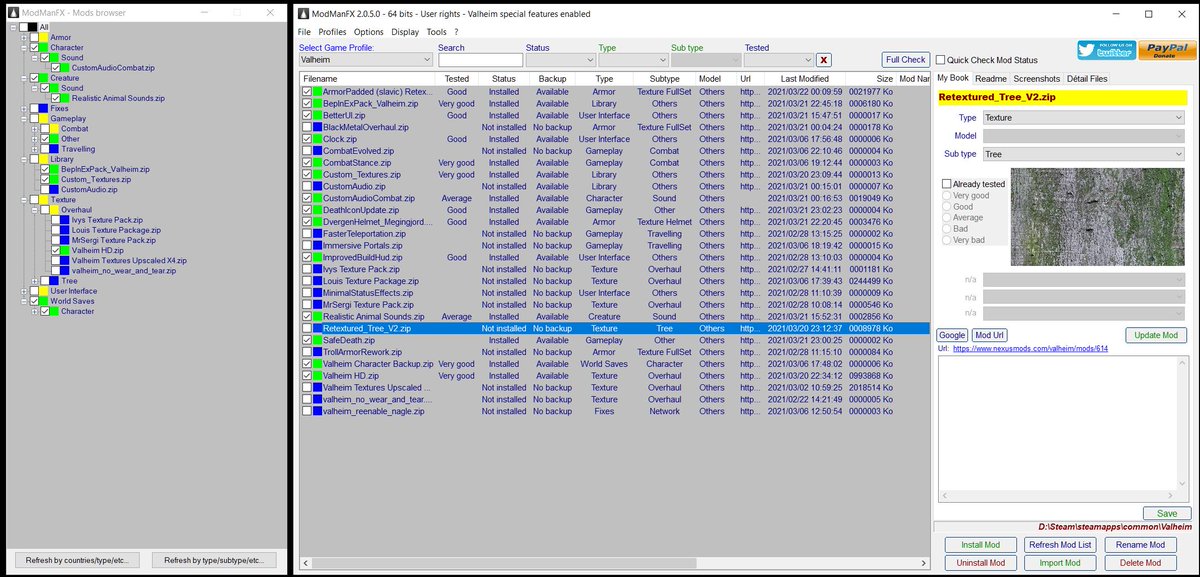
Task: Collapse the Gameplay node in Mods browser
Action: [23, 118]
